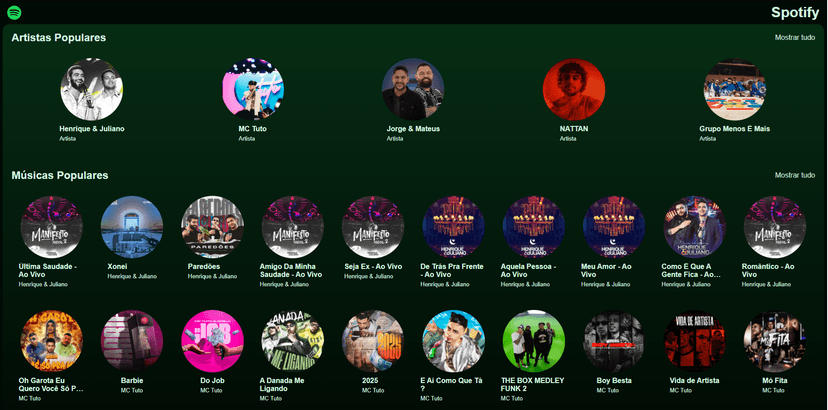Play the Xonei song cover

click(131, 227)
